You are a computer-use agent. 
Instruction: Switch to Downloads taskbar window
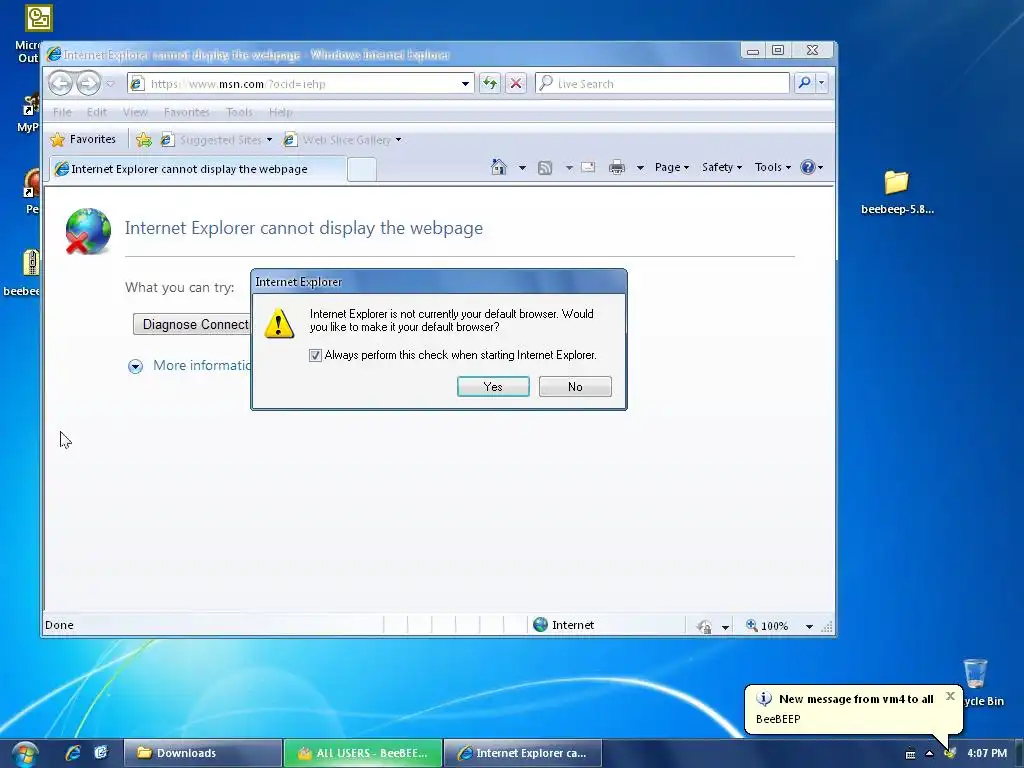pyautogui.click(x=202, y=753)
